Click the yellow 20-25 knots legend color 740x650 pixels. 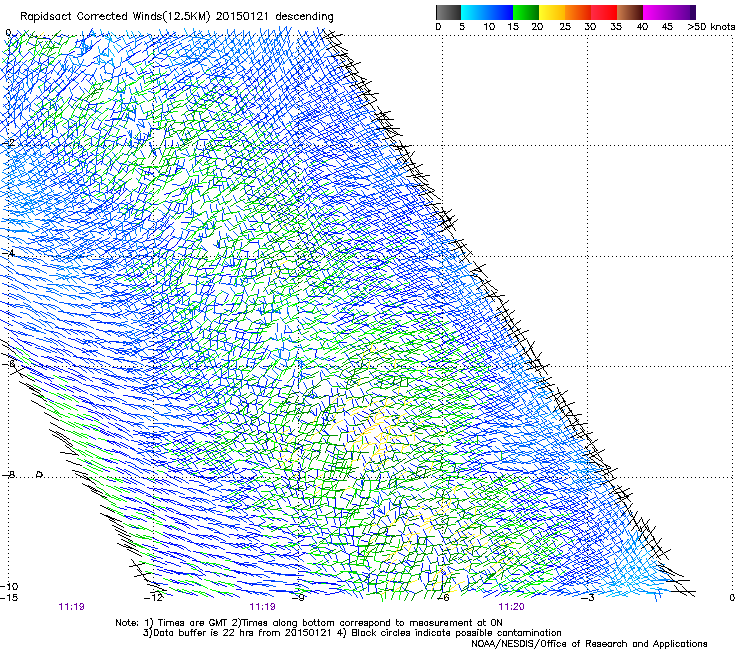click(552, 12)
